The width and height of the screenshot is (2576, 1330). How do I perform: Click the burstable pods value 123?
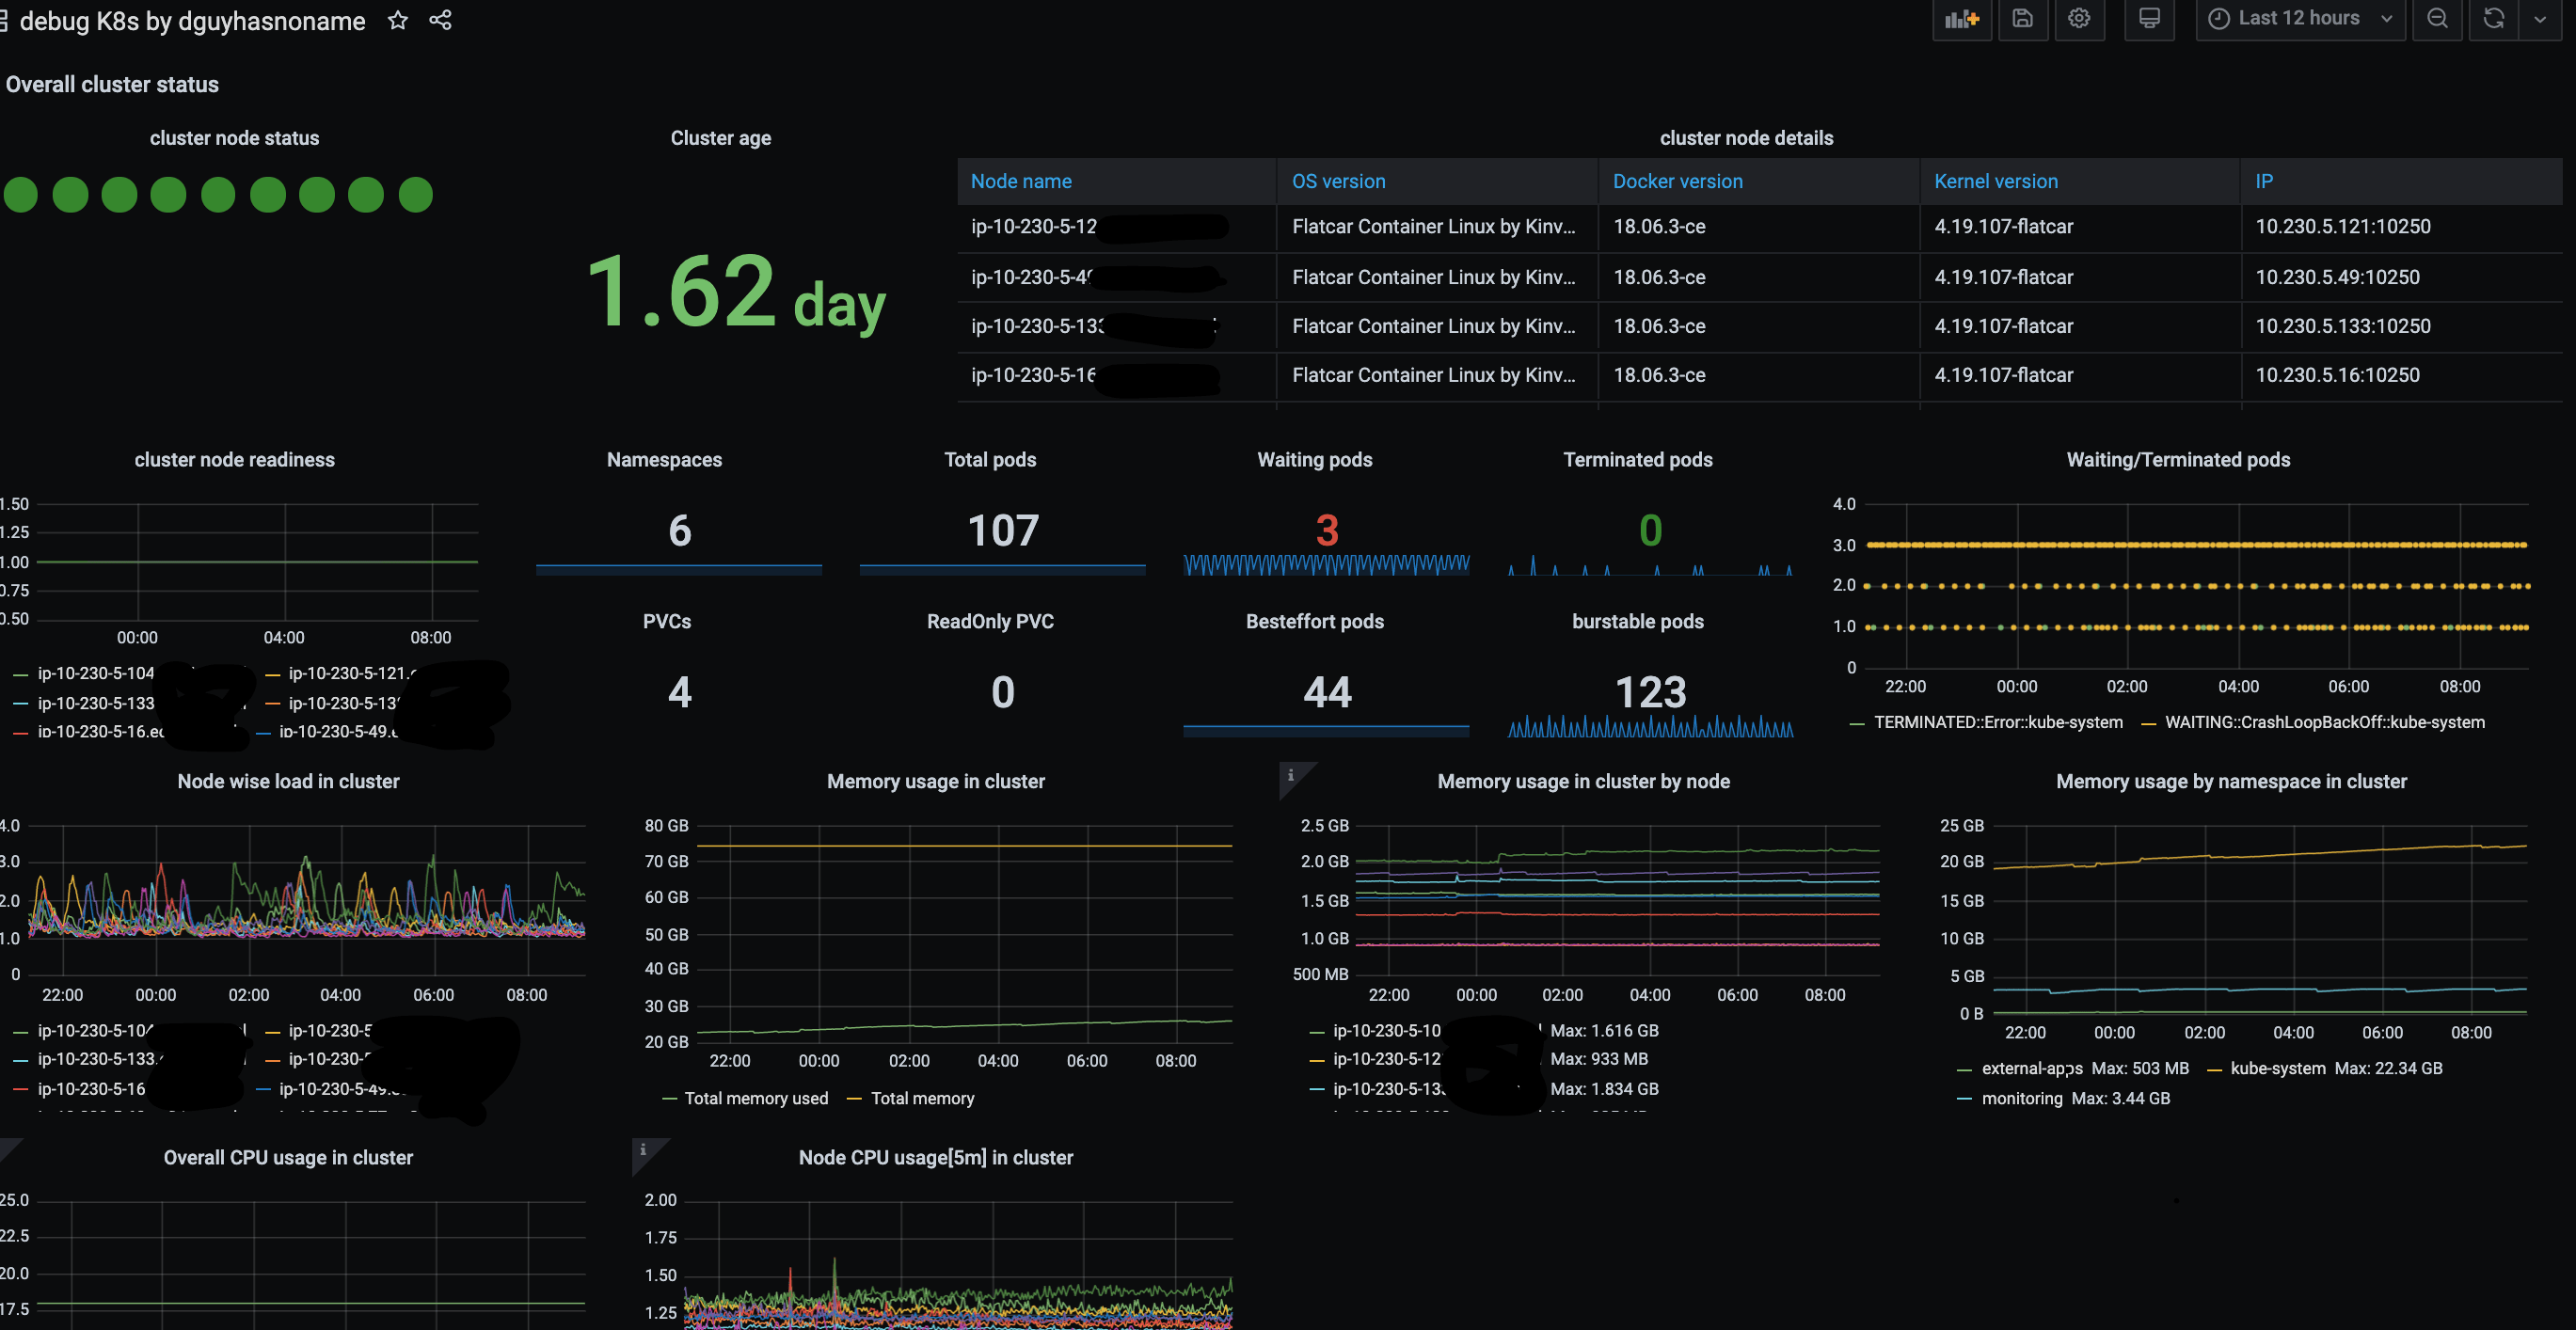tap(1650, 692)
